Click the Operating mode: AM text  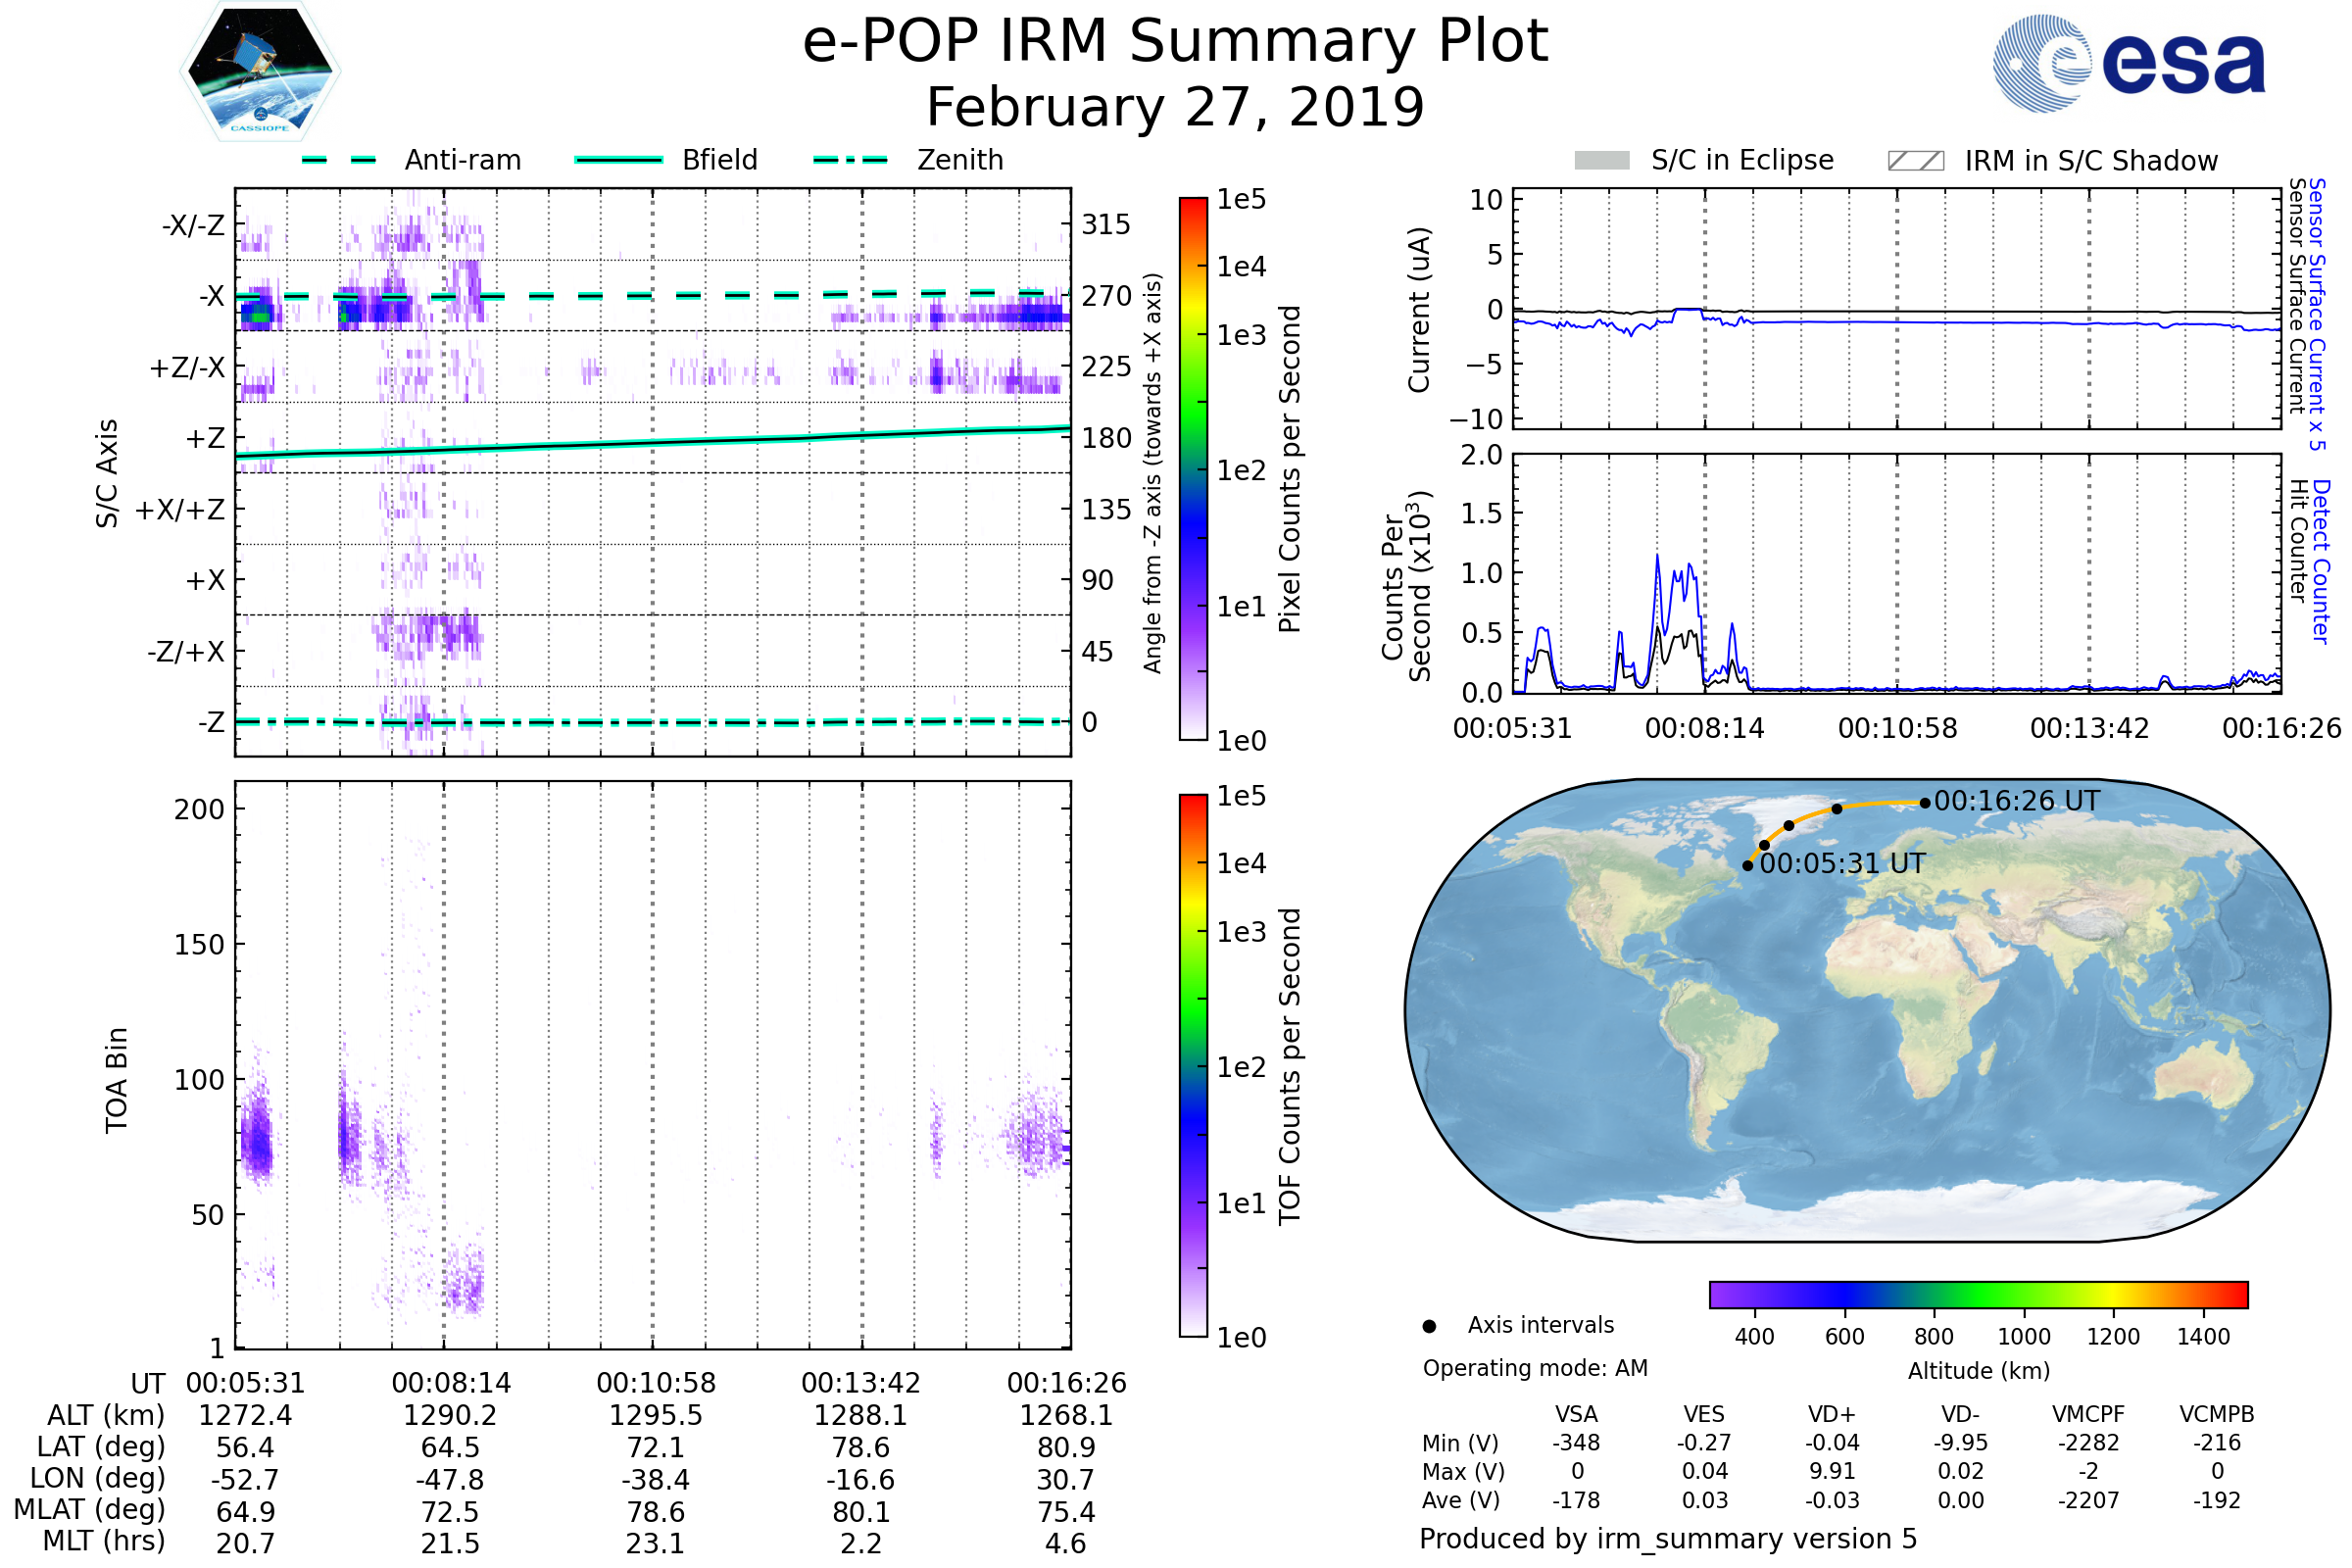(1535, 1368)
